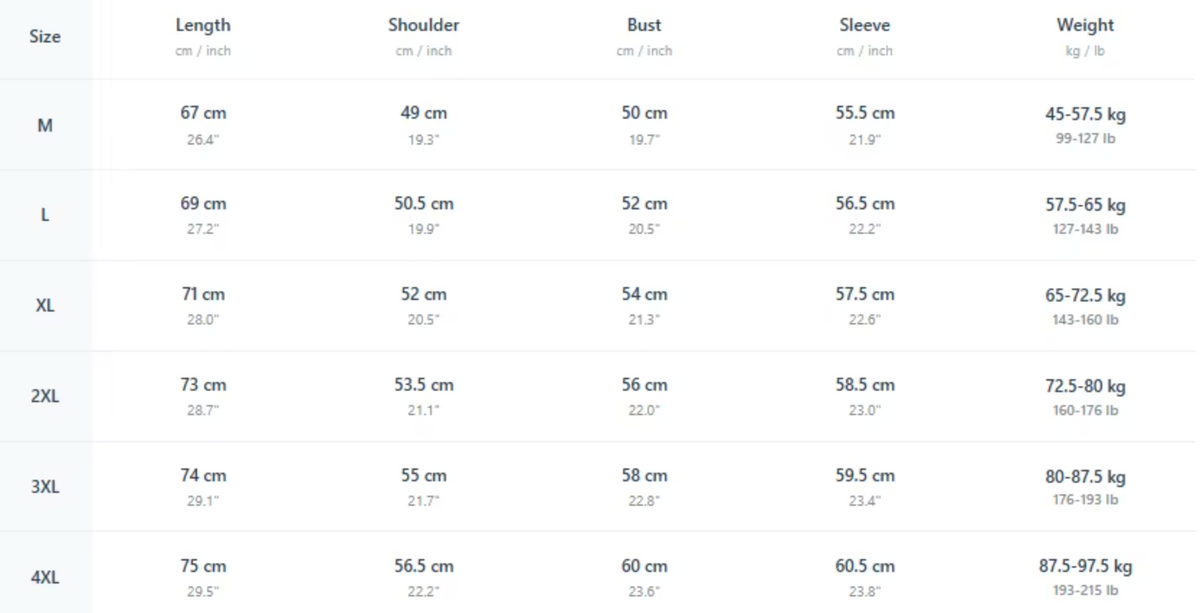Click the Shoulder column header
Screen dimensions: 1200x613
(x=424, y=25)
